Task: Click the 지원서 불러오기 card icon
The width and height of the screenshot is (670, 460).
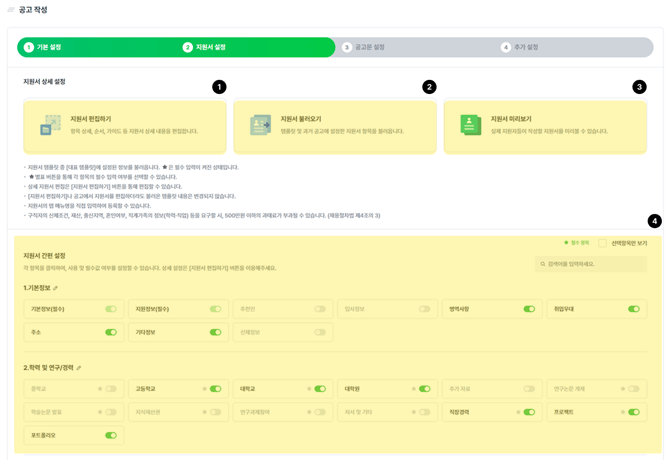Action: coord(260,125)
